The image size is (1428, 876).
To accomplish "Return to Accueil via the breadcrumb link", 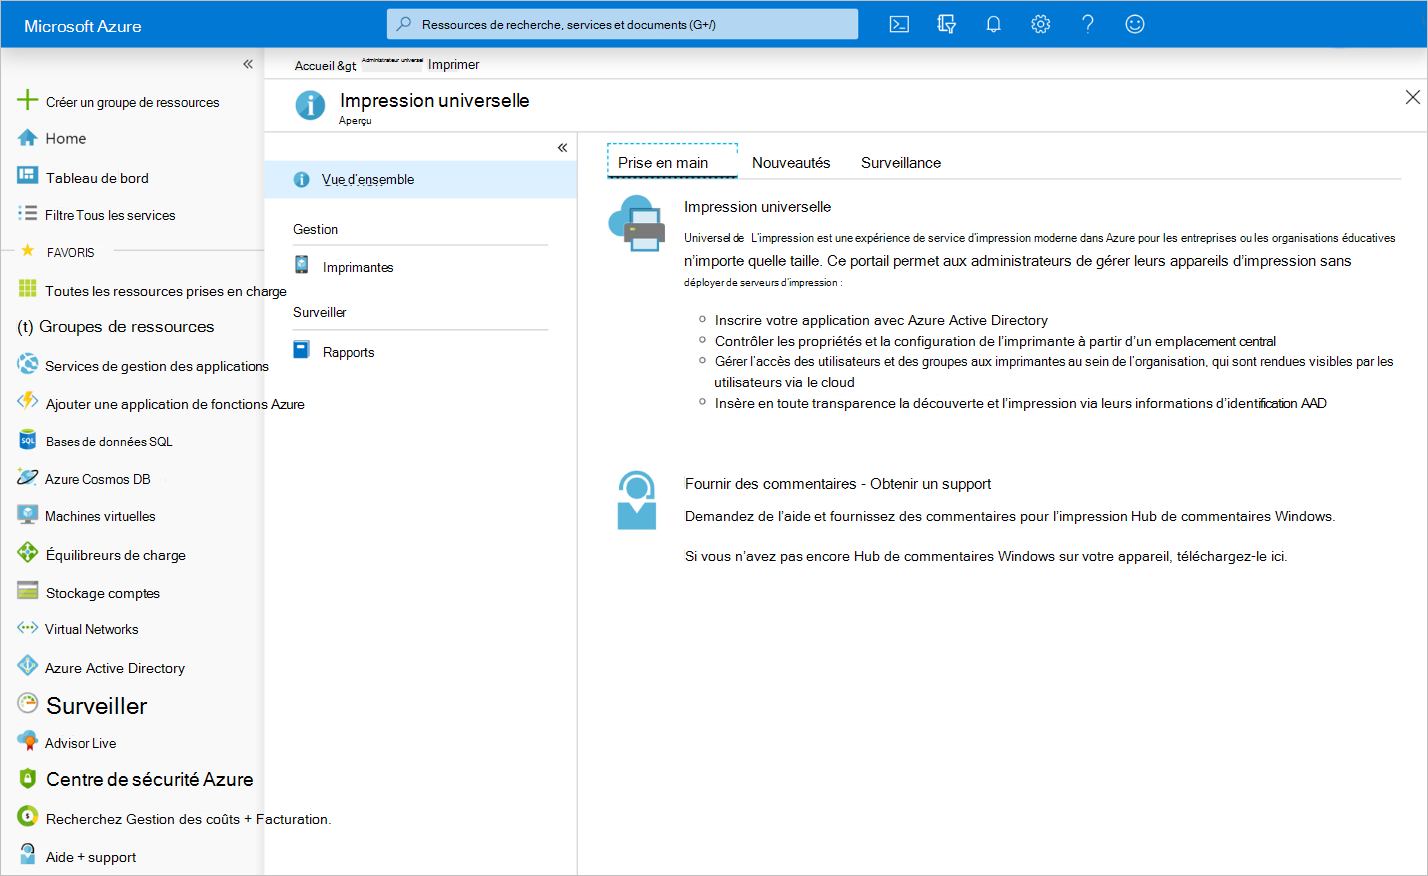I will coord(313,64).
